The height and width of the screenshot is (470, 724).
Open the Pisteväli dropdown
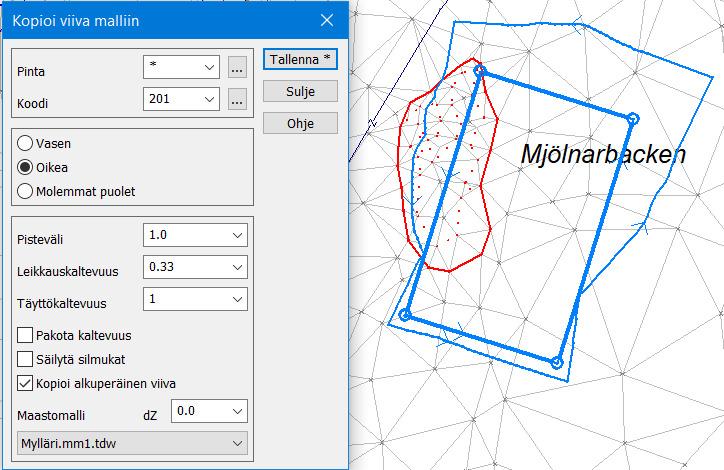236,235
